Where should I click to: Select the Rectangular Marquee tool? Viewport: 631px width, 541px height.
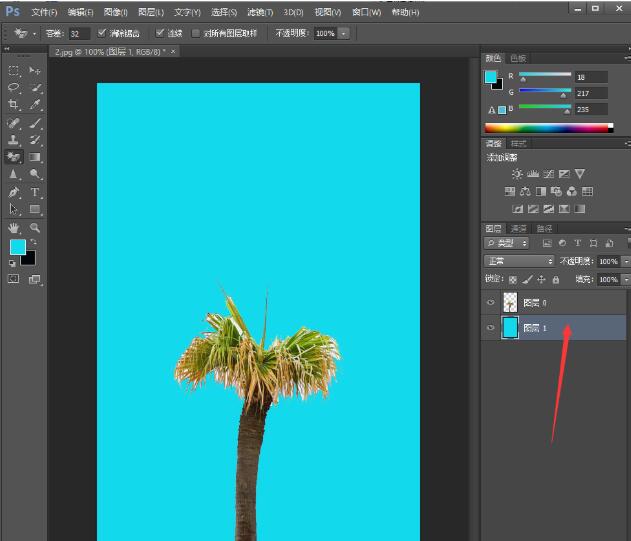pyautogui.click(x=14, y=71)
